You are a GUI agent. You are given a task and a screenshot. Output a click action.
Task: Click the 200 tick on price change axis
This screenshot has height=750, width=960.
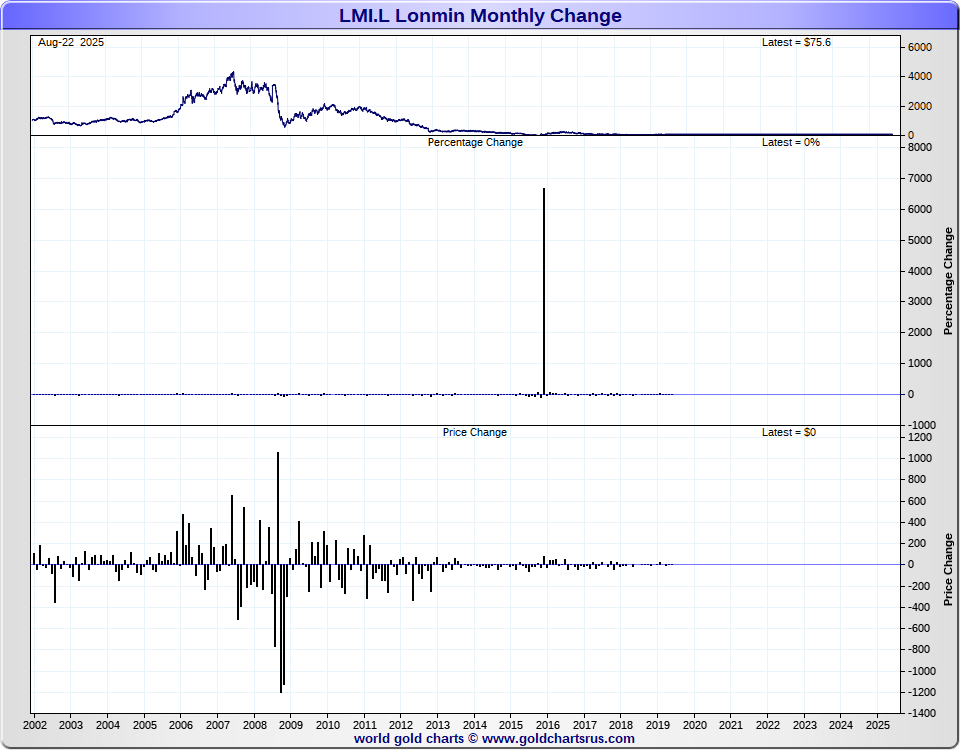click(x=917, y=543)
